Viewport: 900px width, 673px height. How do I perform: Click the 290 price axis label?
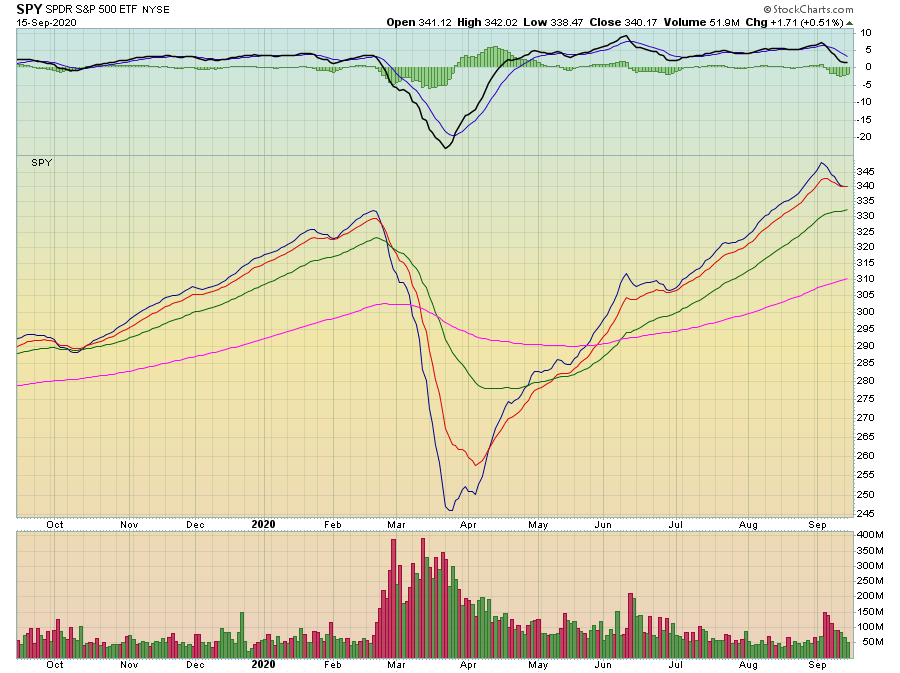[x=866, y=346]
